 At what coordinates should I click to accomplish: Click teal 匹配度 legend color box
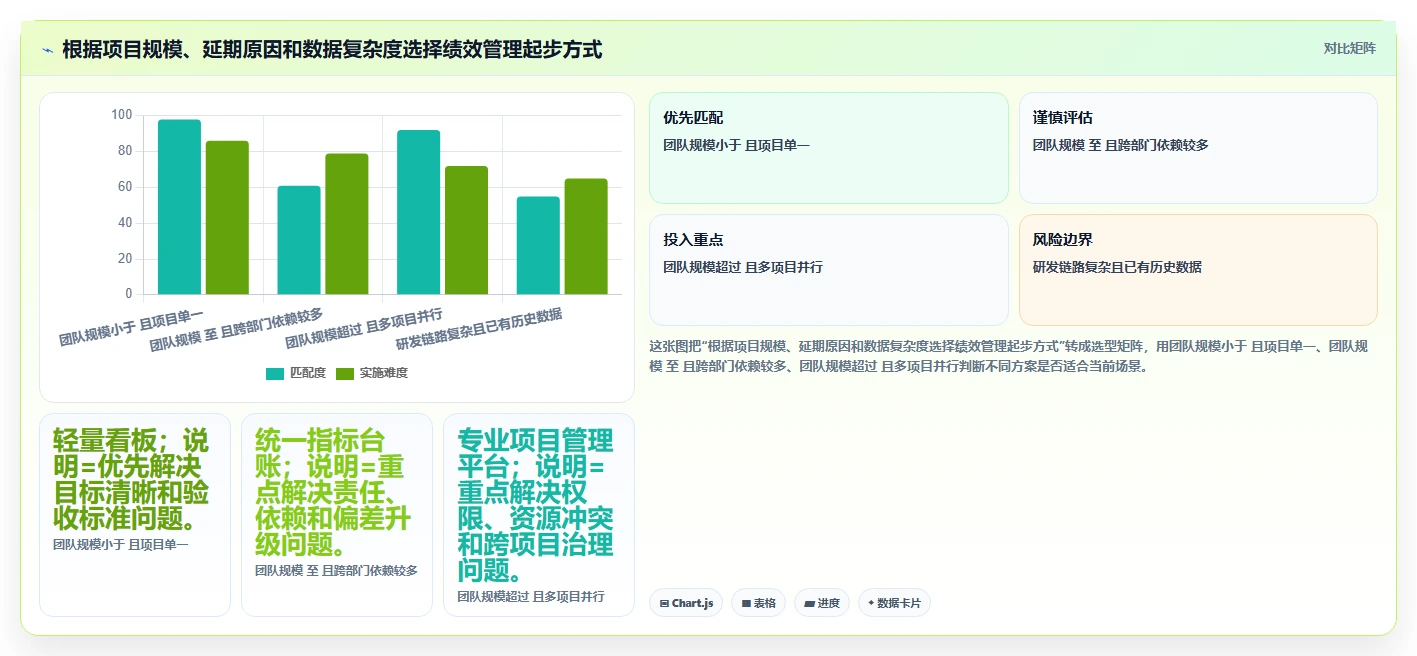[275, 373]
